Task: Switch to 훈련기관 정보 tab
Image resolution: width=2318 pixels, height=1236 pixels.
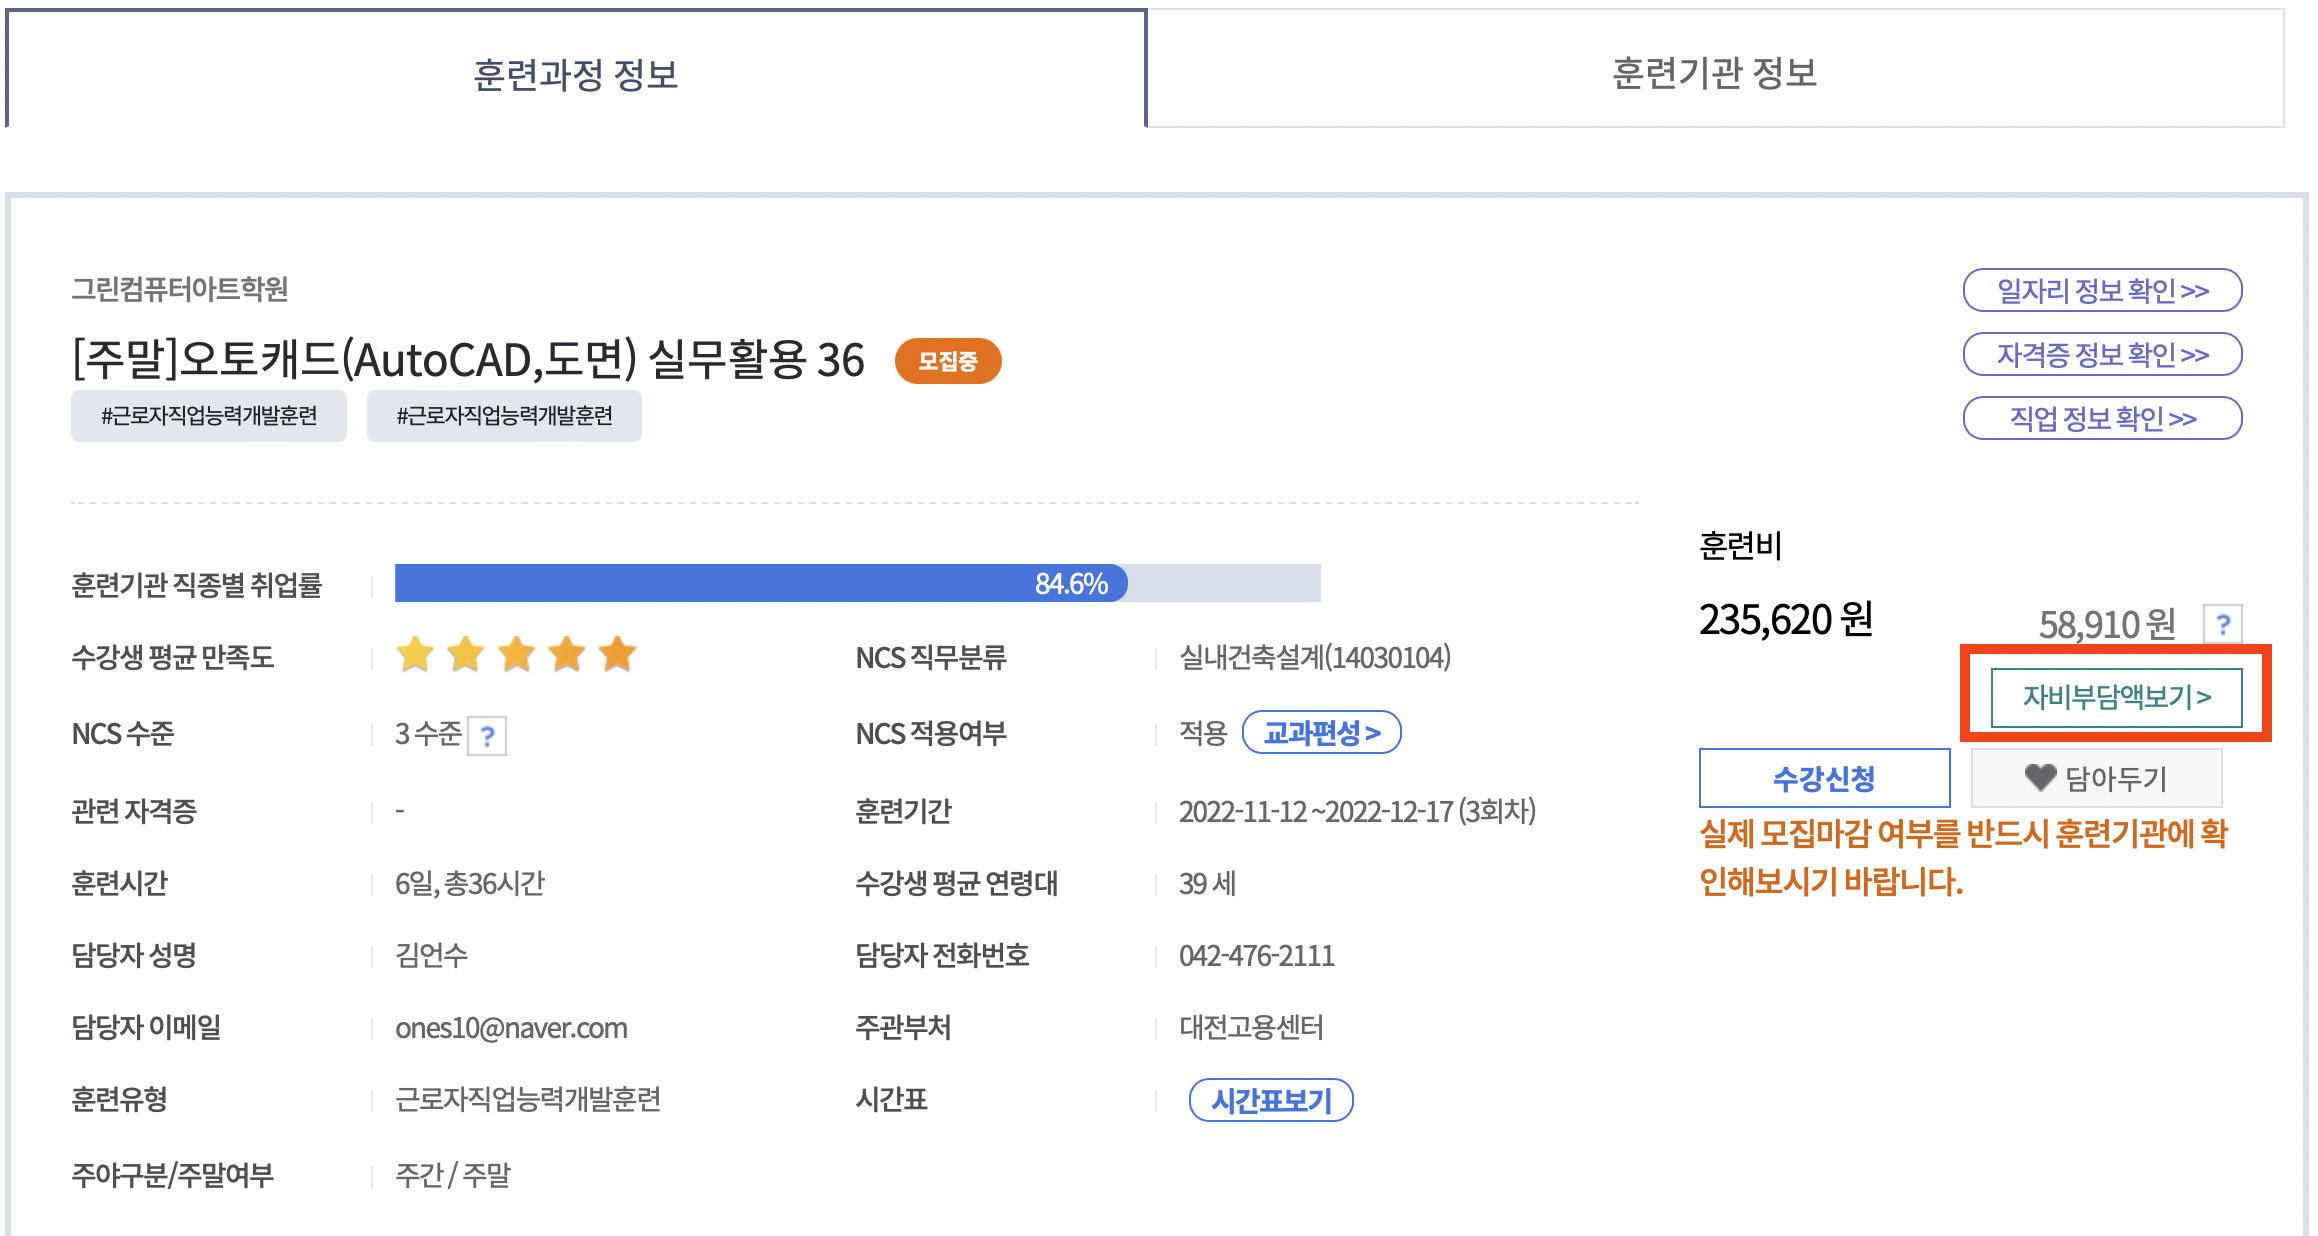Action: click(x=1714, y=72)
